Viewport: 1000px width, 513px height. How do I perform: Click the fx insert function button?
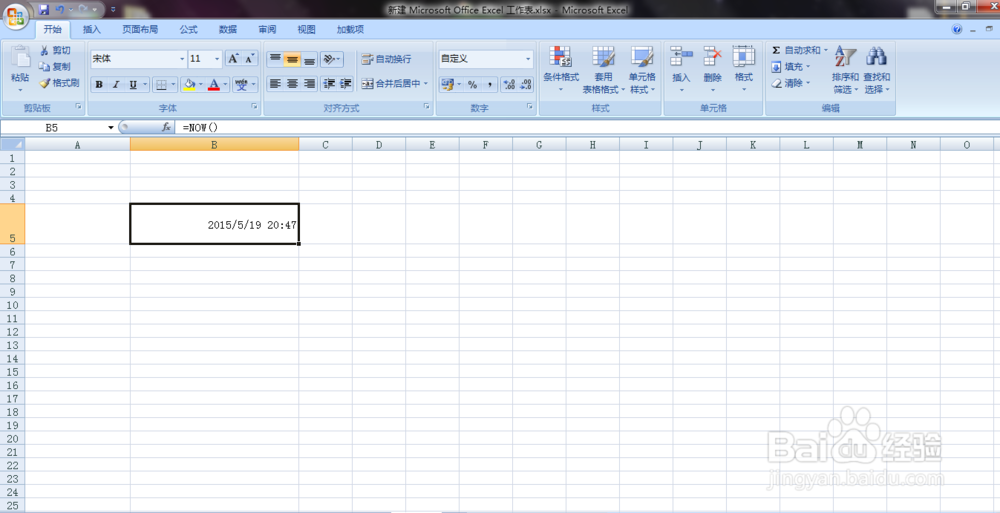click(166, 128)
